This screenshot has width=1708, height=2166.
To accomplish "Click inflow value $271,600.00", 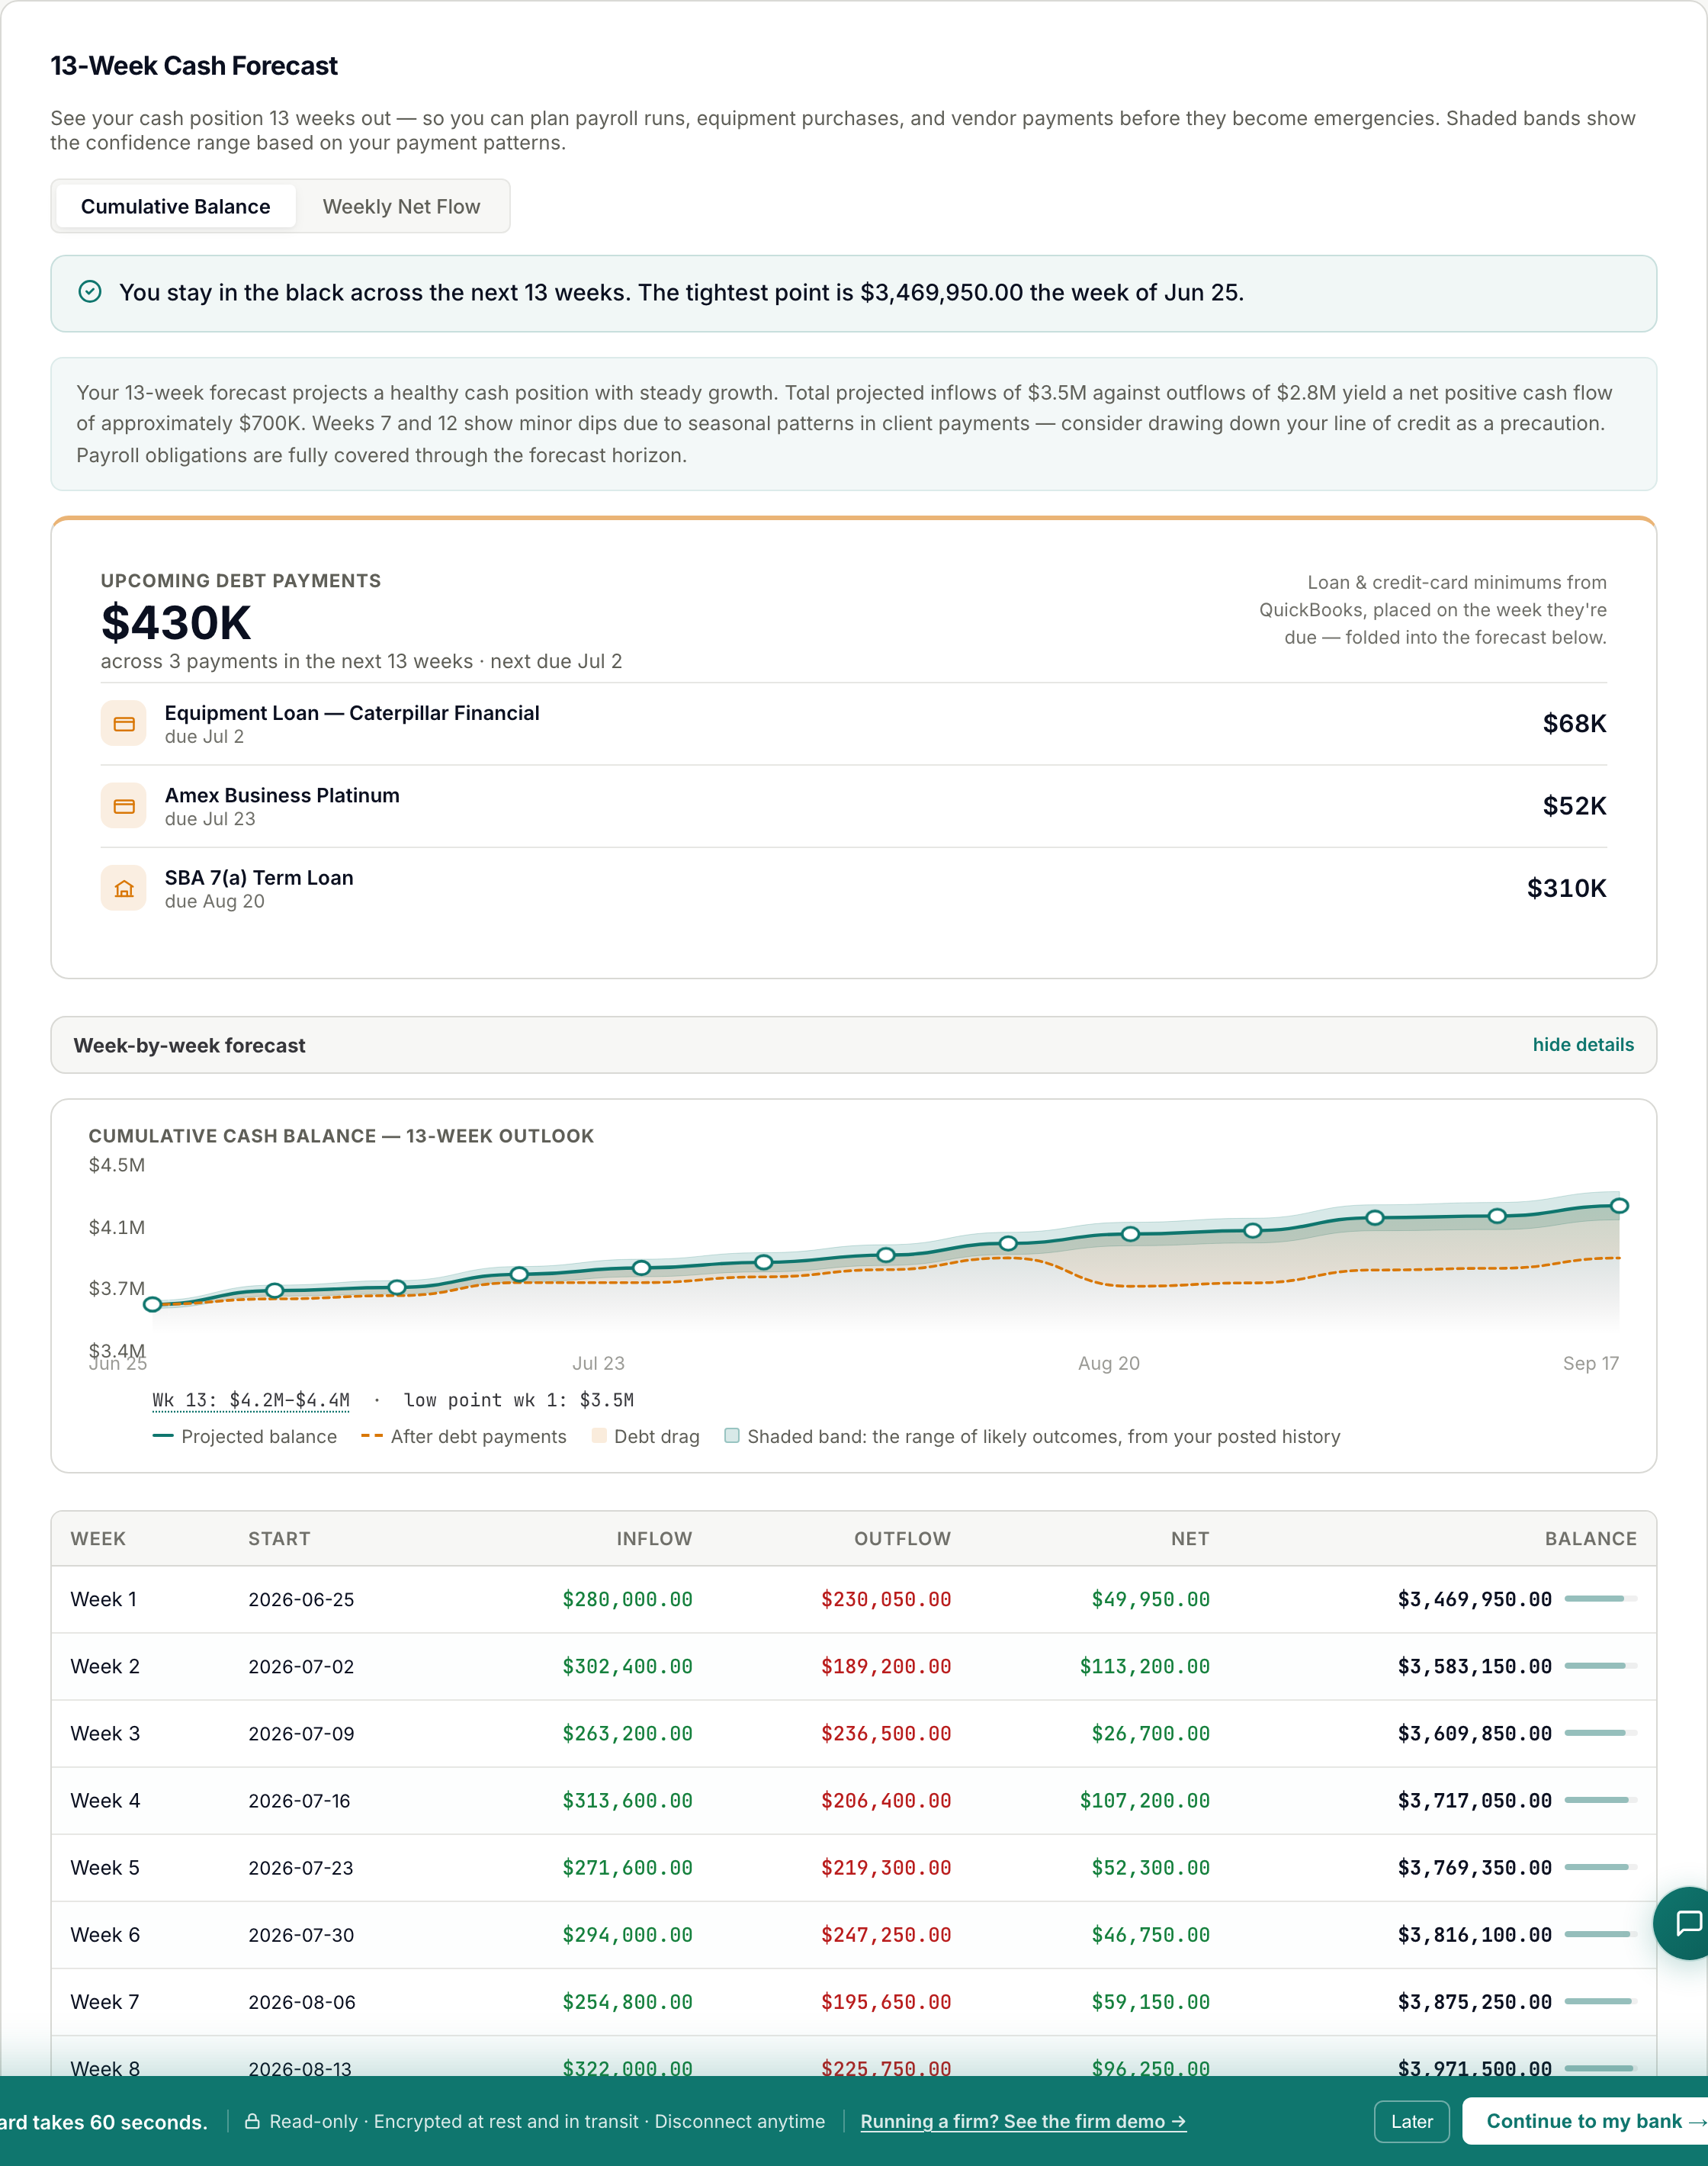I will 627,1867.
